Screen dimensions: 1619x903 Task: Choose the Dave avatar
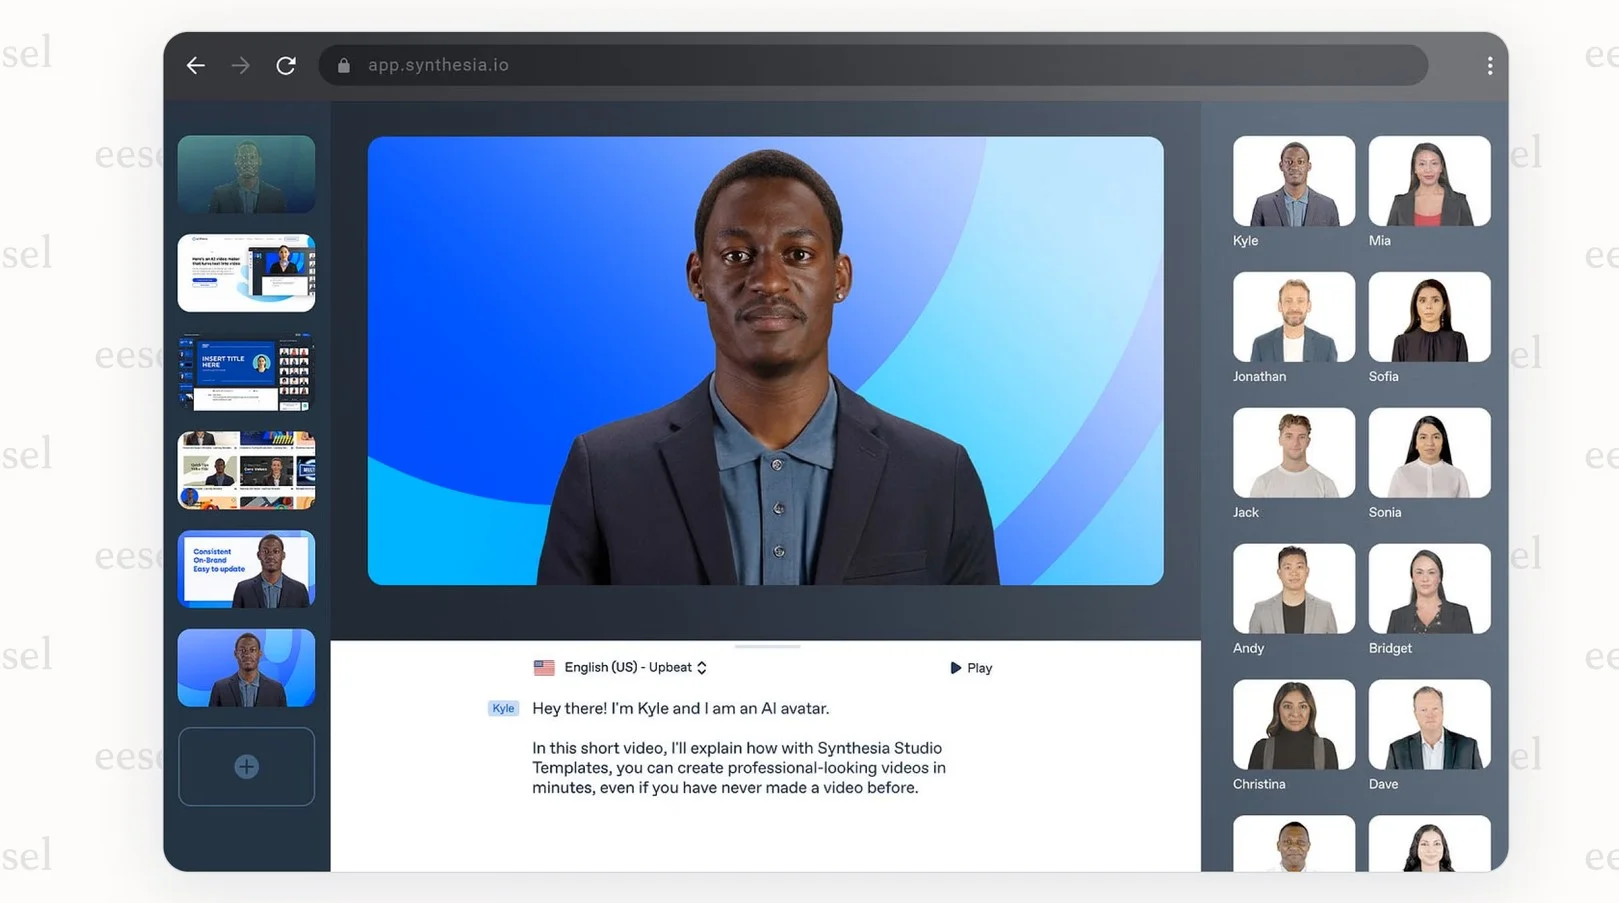point(1429,725)
